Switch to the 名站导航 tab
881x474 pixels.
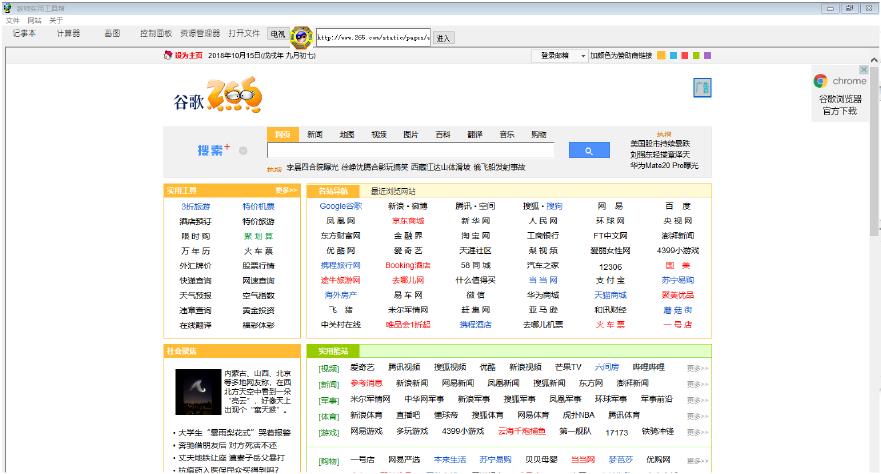333,191
